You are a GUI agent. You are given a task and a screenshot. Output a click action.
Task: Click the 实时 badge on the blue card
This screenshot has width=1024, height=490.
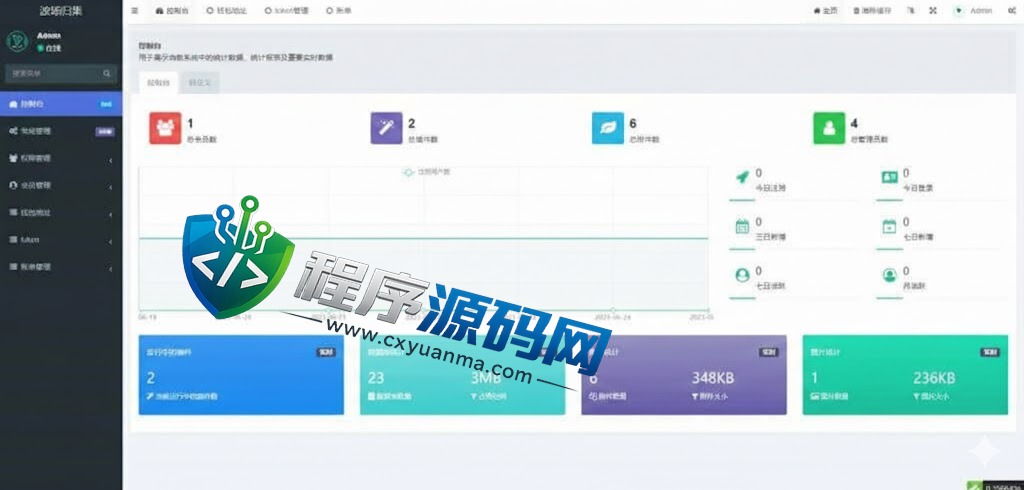pyautogui.click(x=325, y=352)
